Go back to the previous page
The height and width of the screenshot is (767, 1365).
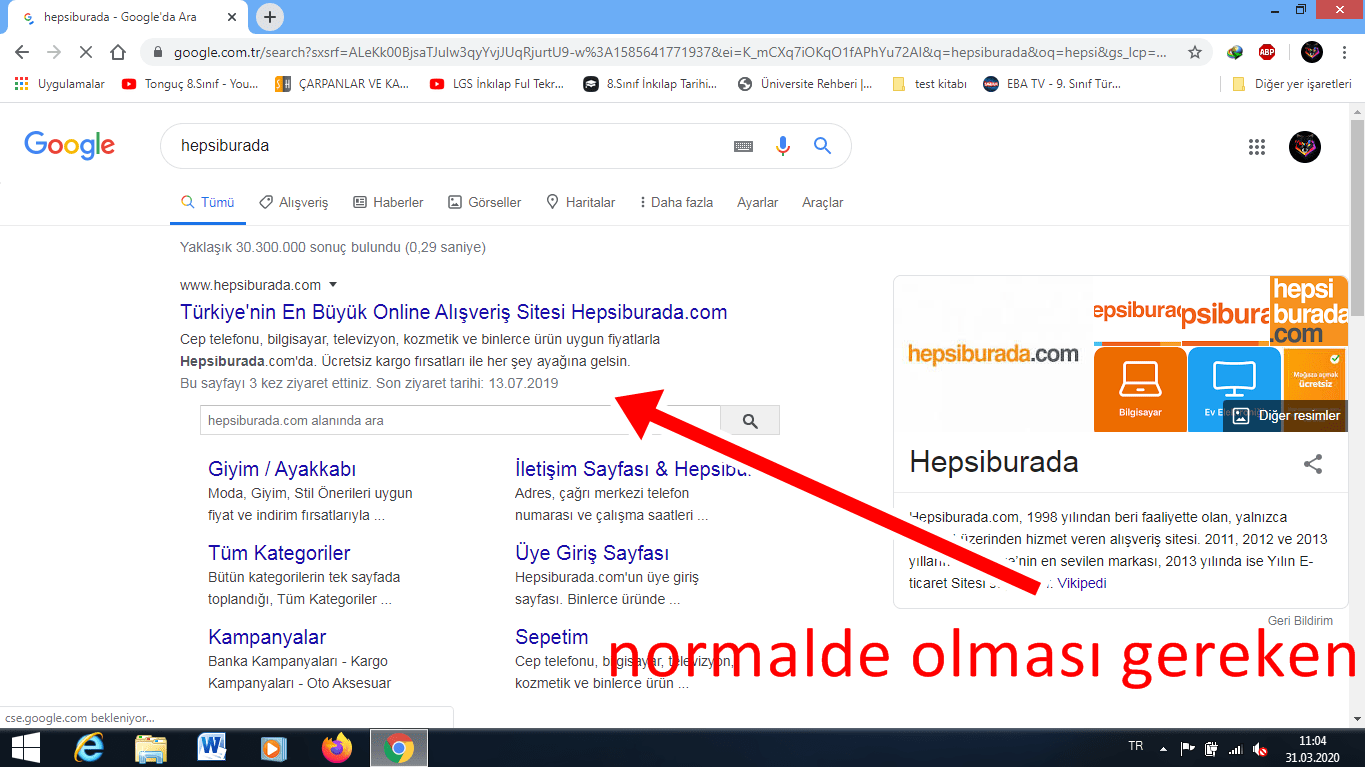(22, 52)
